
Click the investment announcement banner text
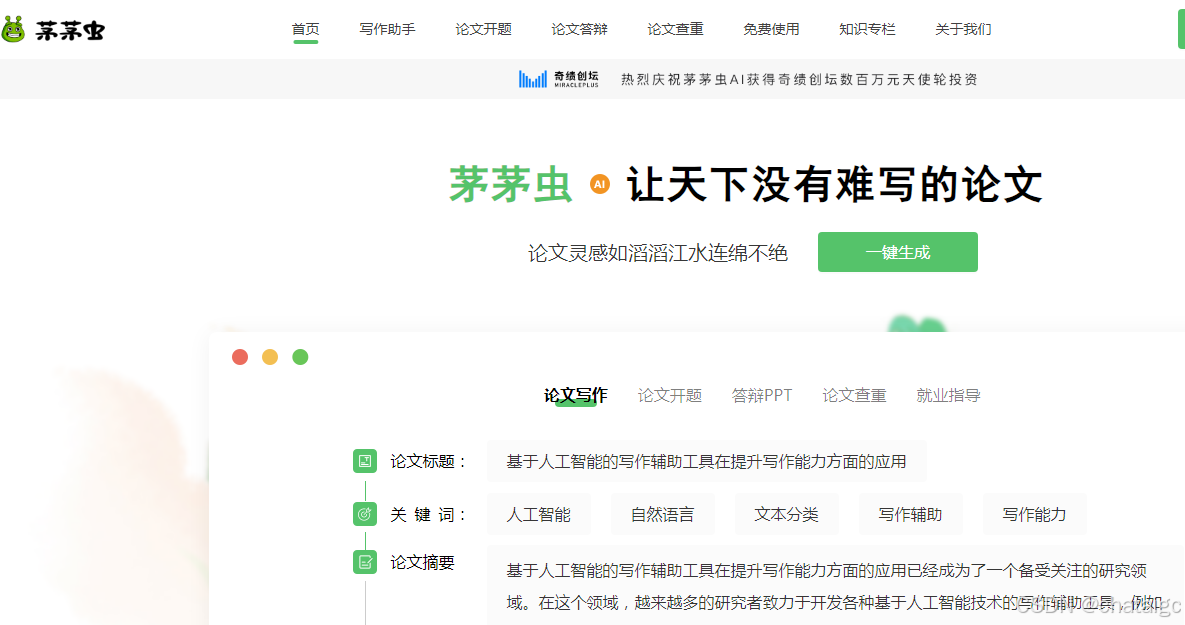(x=800, y=79)
